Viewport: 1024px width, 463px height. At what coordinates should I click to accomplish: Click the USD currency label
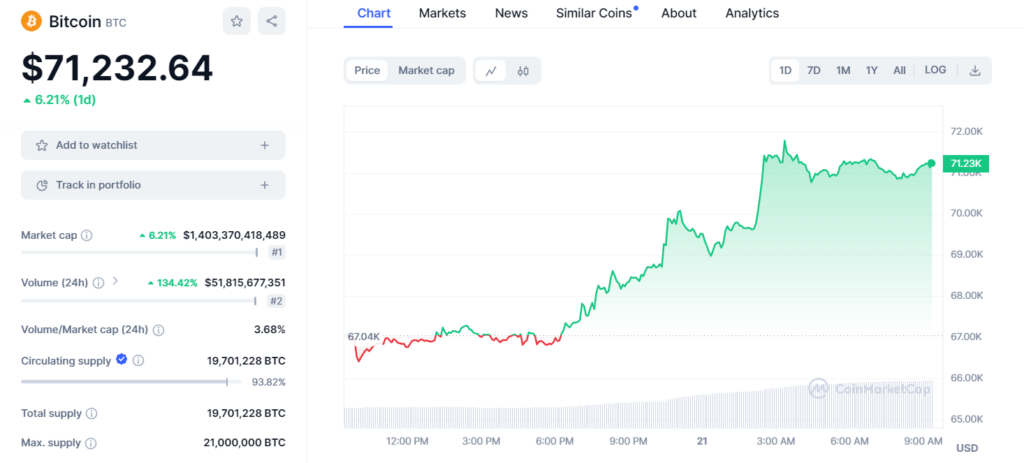(x=967, y=448)
